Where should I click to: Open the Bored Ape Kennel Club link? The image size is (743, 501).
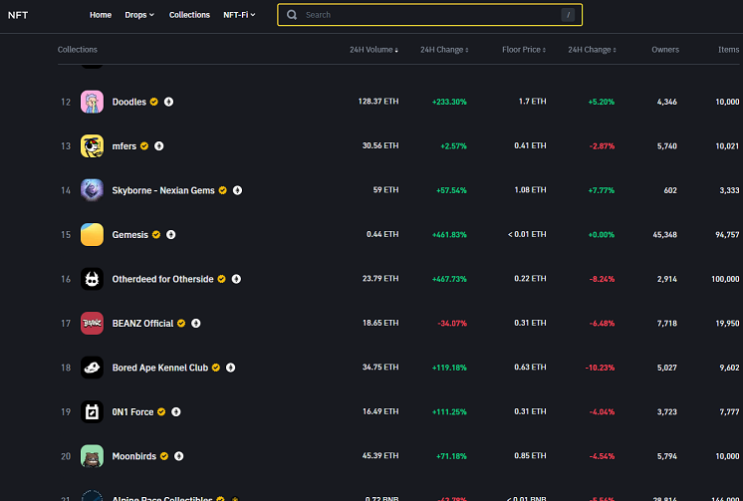[x=160, y=368]
